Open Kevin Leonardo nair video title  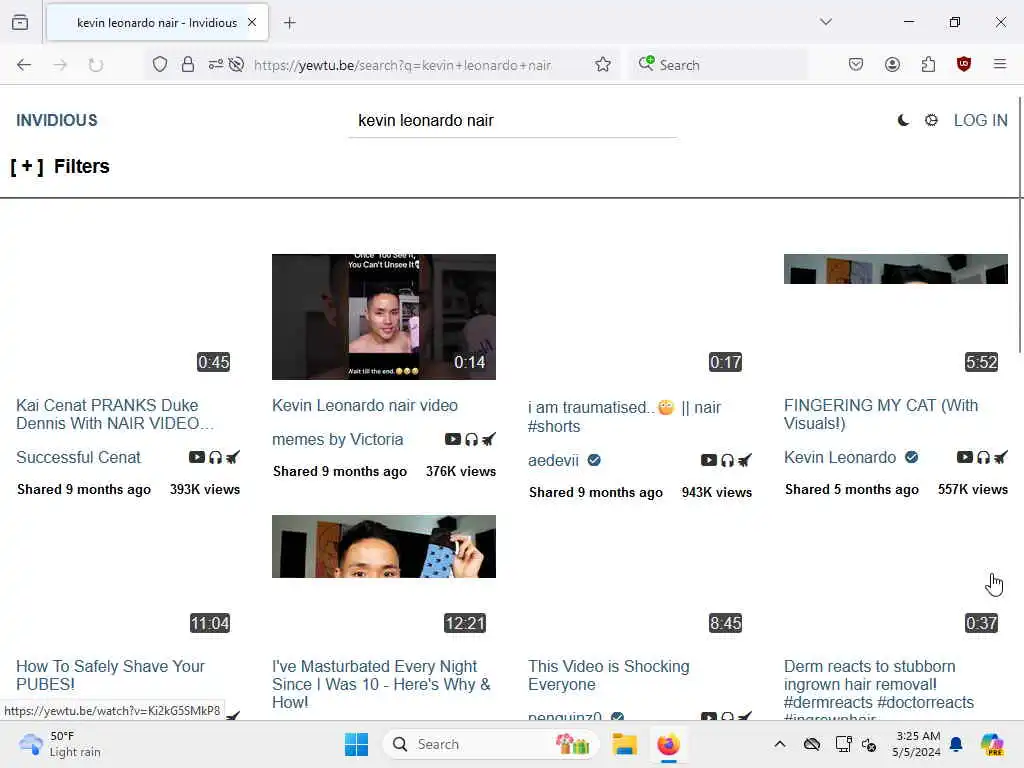click(365, 406)
